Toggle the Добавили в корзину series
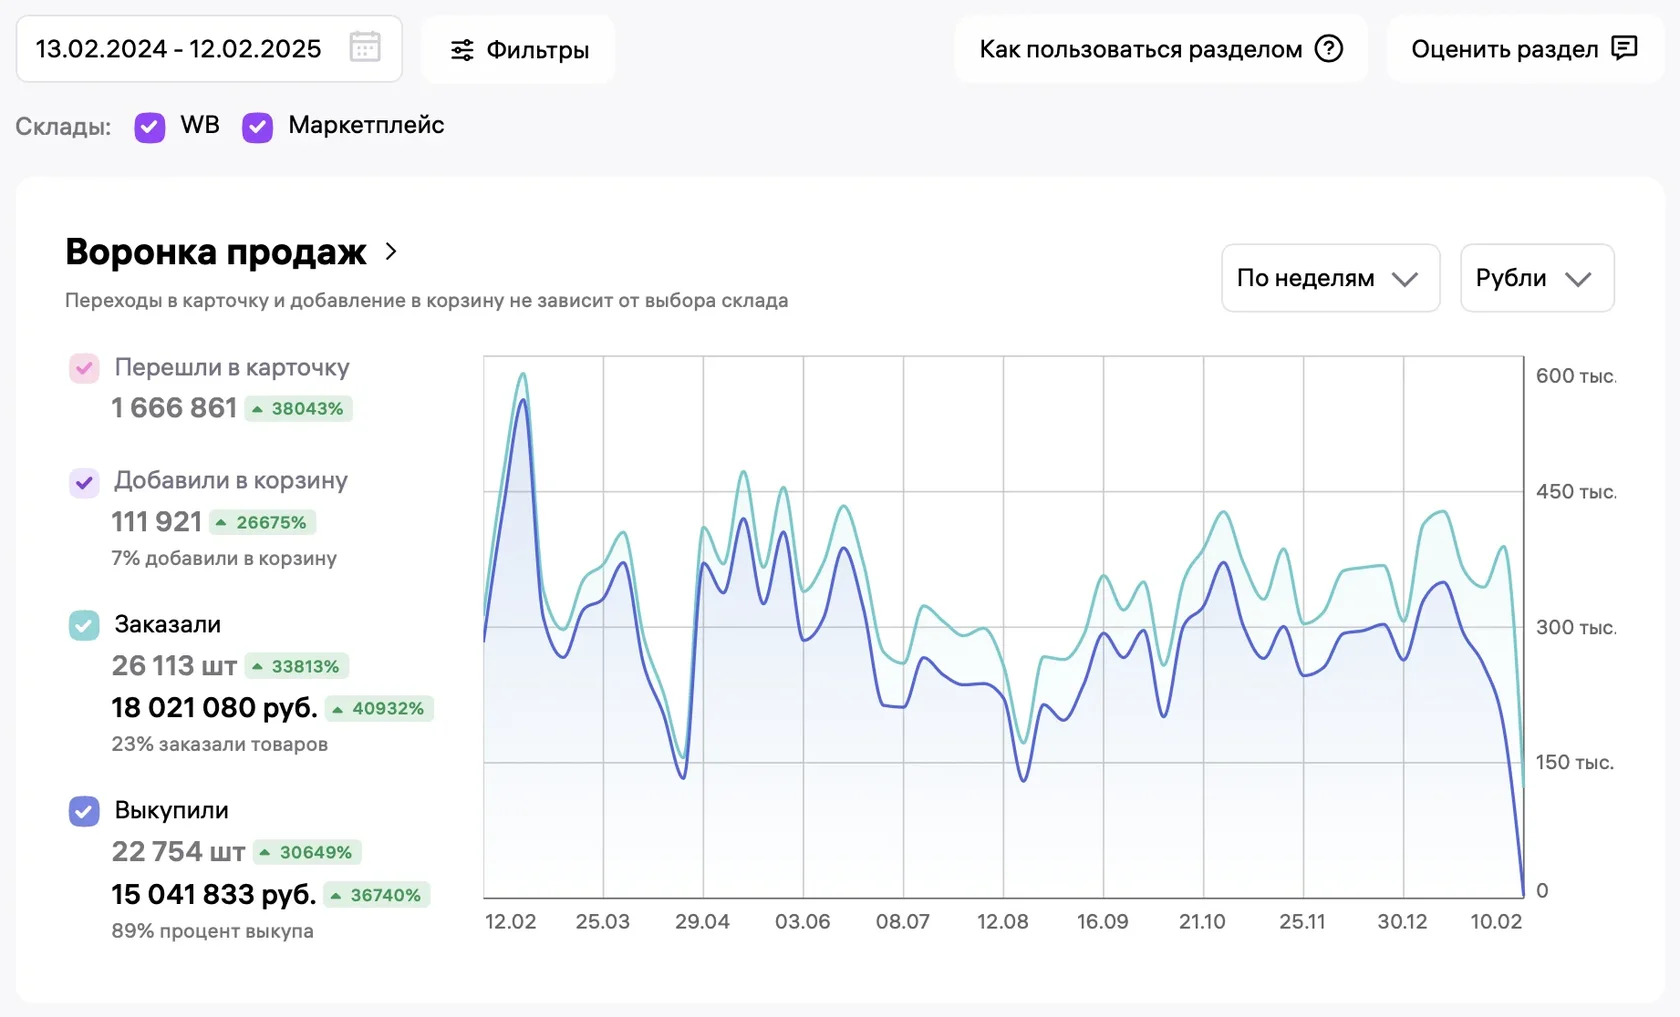1680x1017 pixels. pos(84,482)
